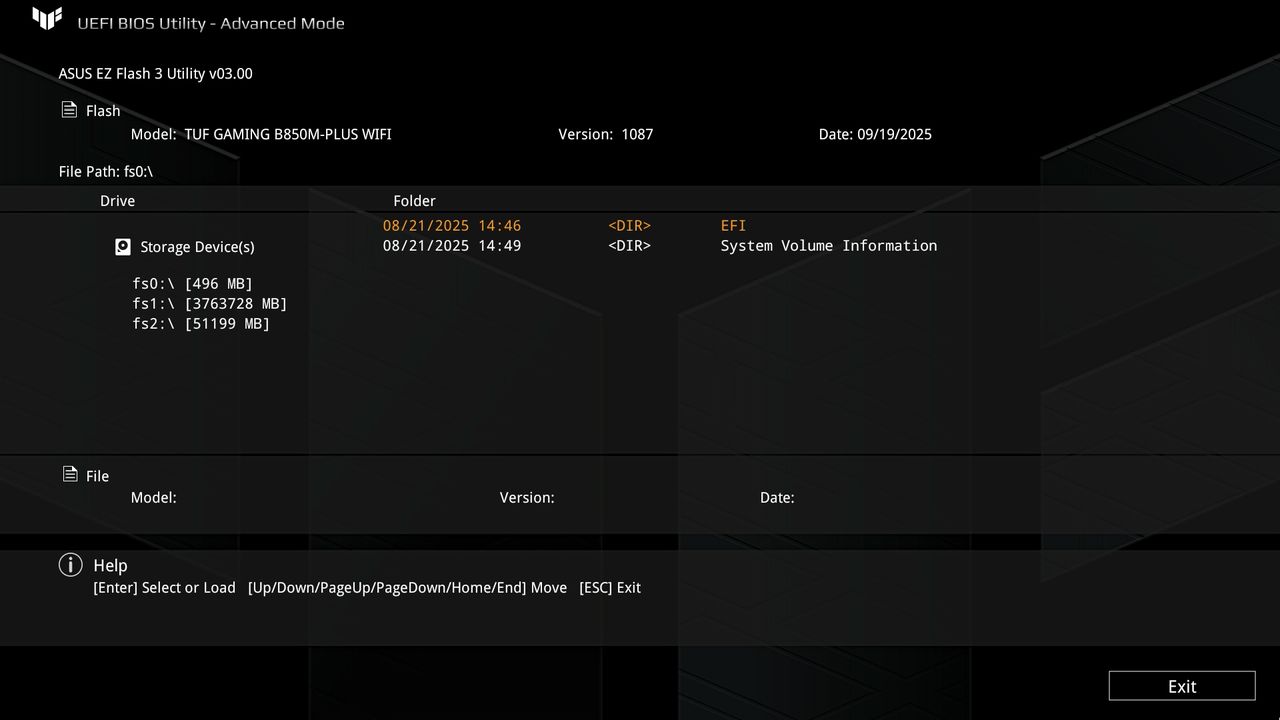Click the Folder column header

tap(414, 200)
